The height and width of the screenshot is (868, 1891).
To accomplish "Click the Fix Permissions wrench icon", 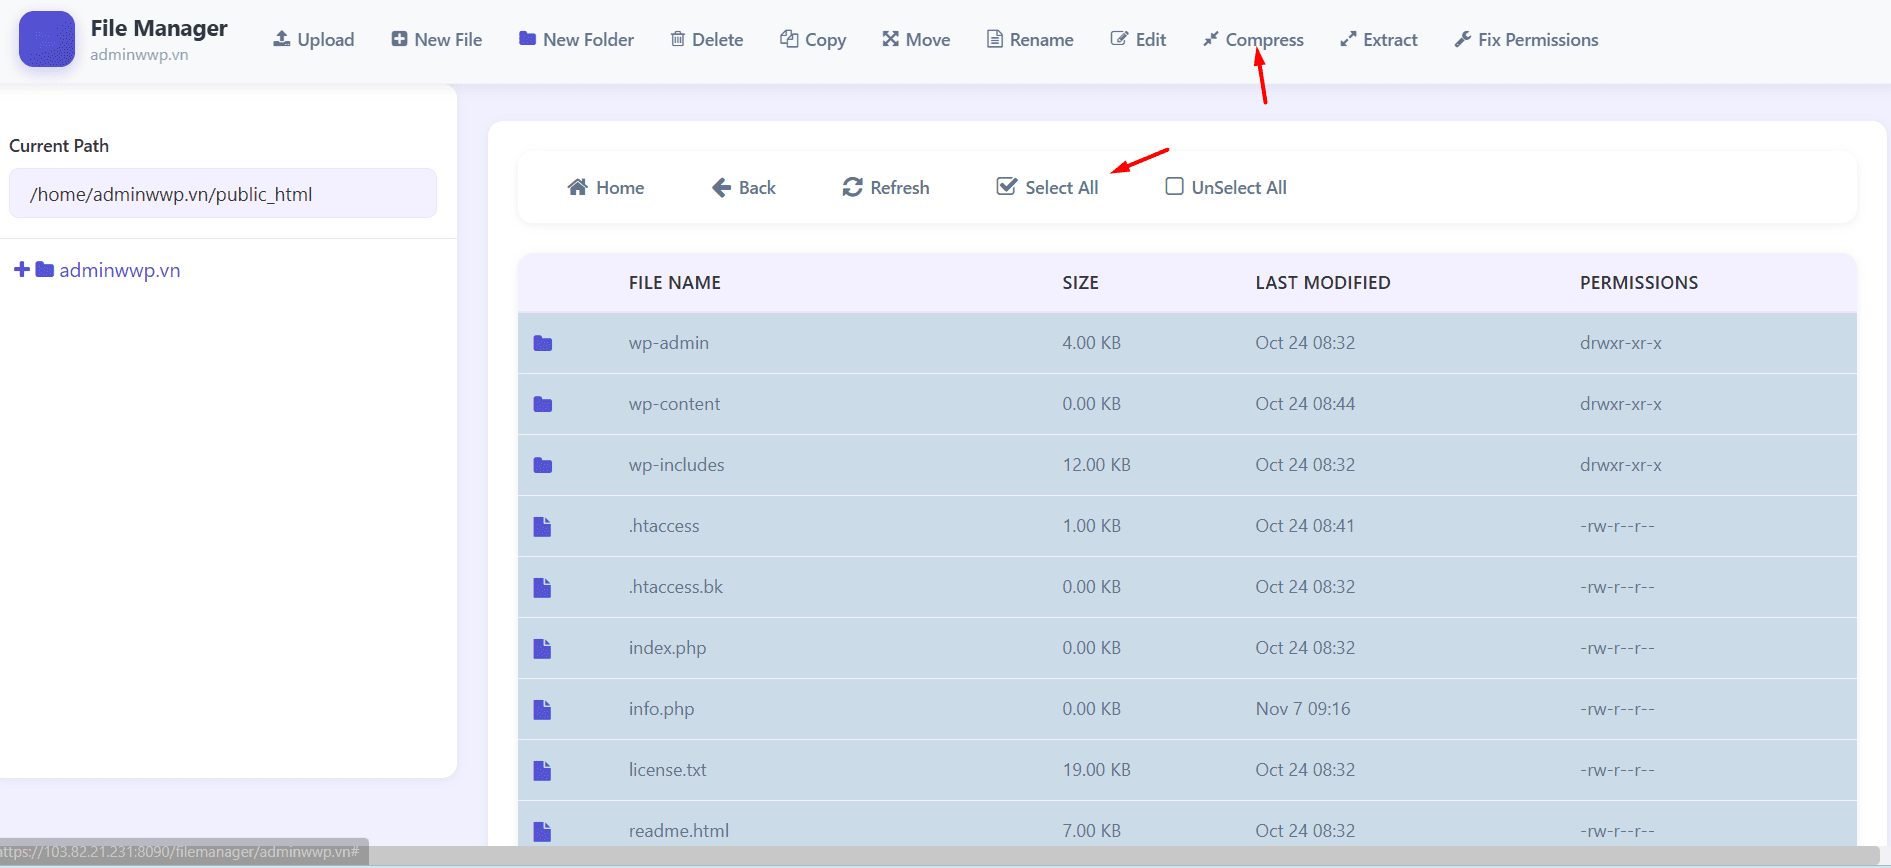I will [1463, 39].
